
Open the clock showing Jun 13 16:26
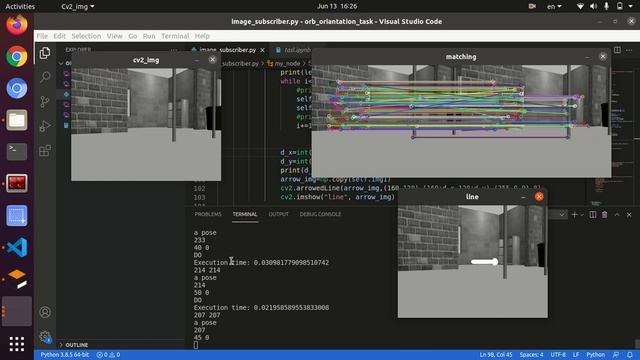(337, 7)
